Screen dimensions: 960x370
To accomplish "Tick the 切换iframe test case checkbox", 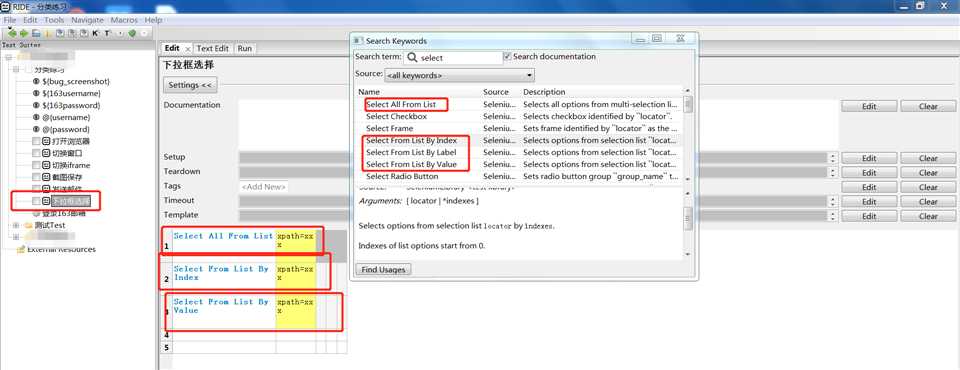I will [x=36, y=165].
